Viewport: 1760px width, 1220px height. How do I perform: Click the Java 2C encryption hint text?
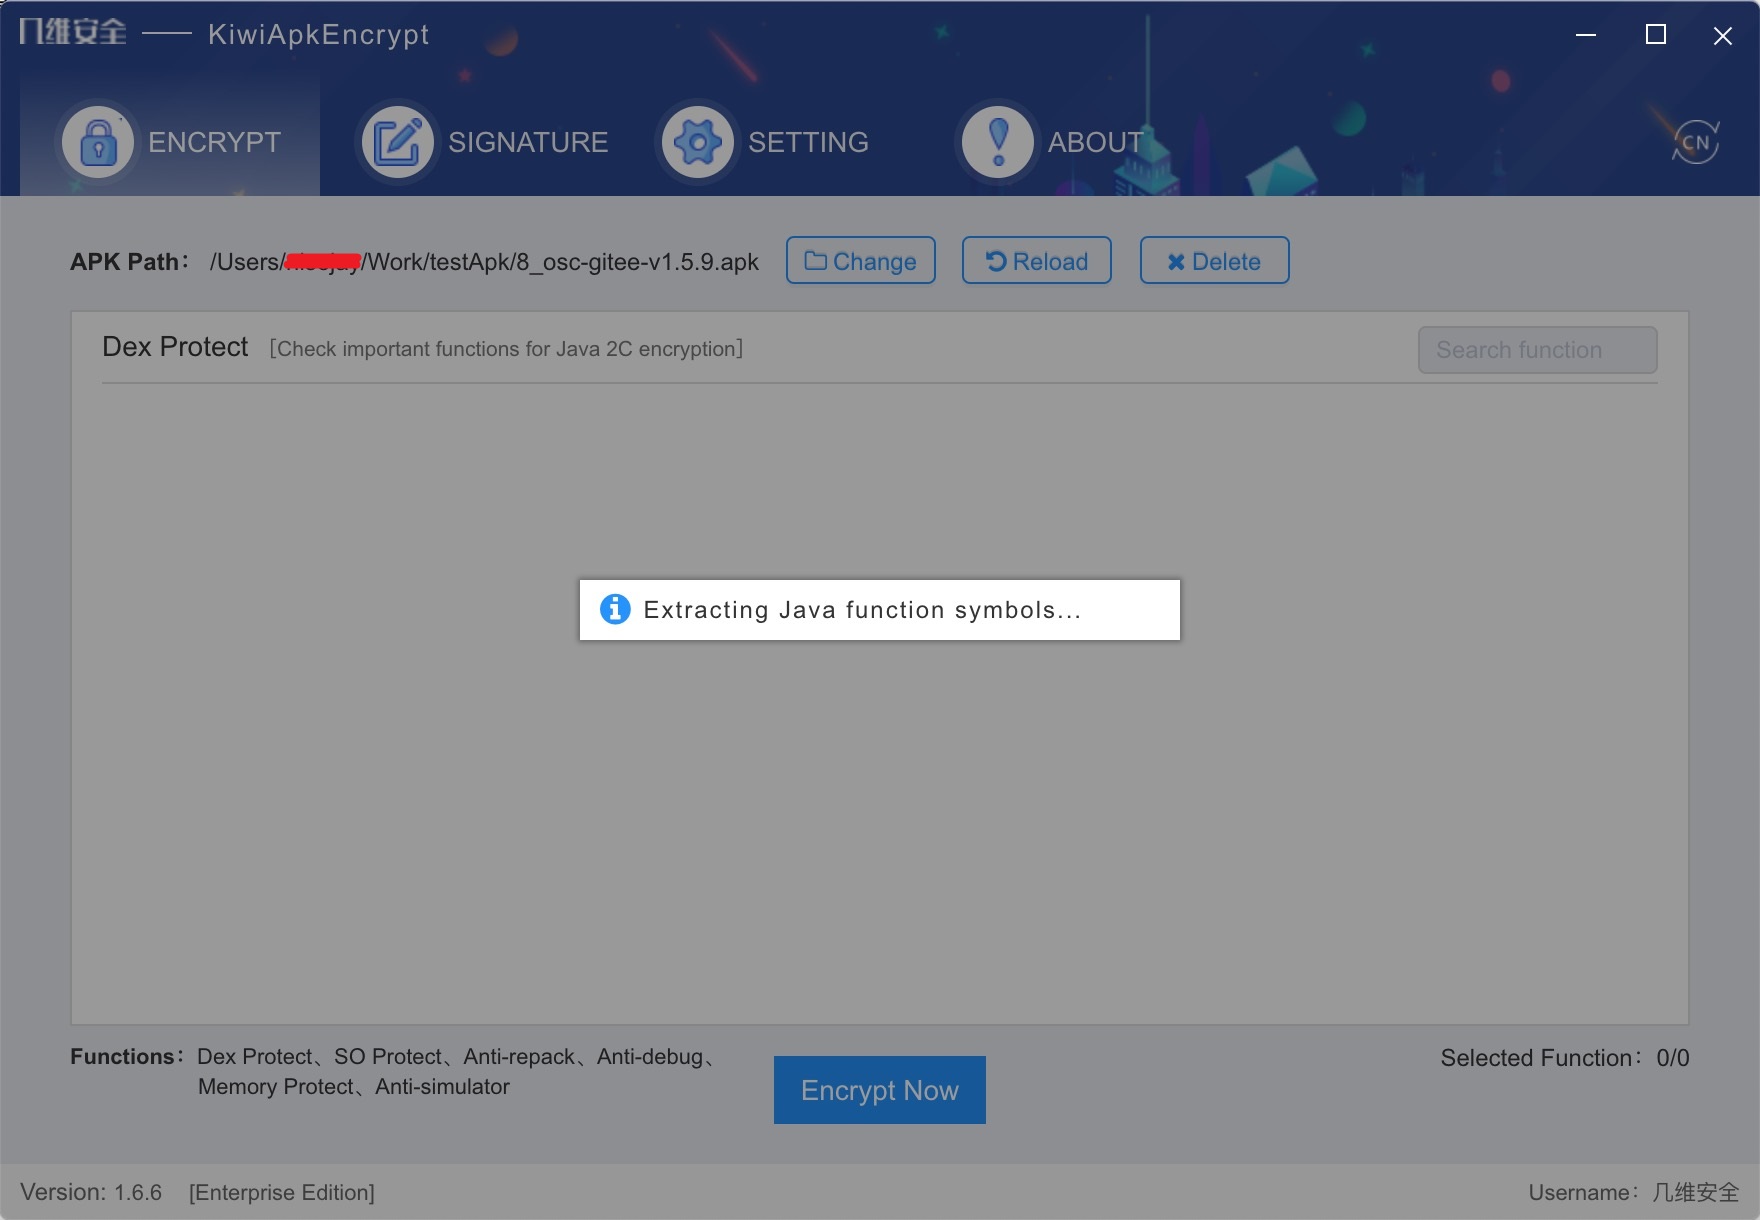[506, 349]
